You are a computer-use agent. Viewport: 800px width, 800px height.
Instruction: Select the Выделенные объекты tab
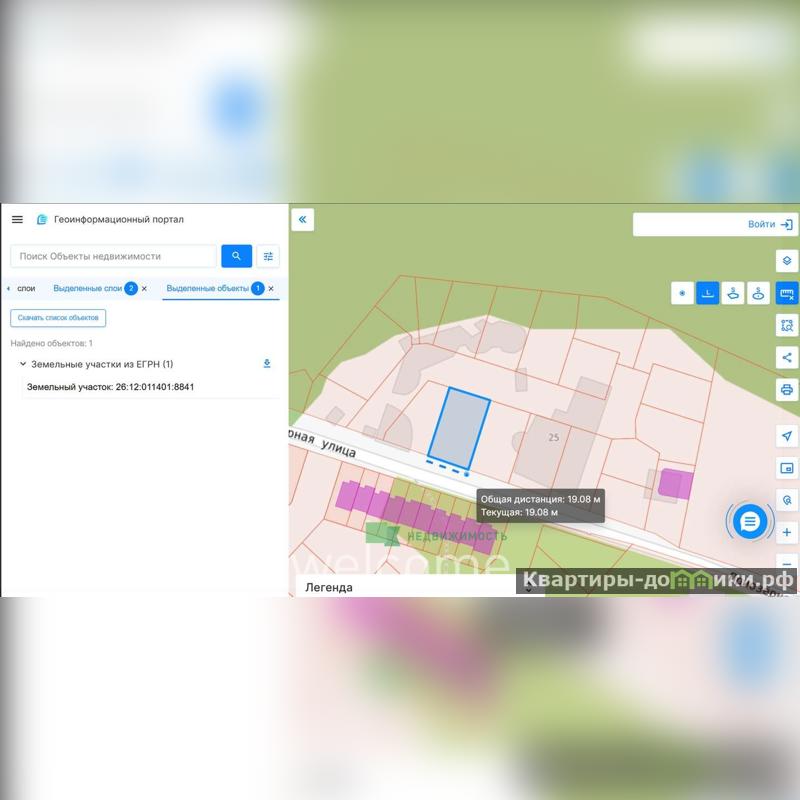coord(208,288)
